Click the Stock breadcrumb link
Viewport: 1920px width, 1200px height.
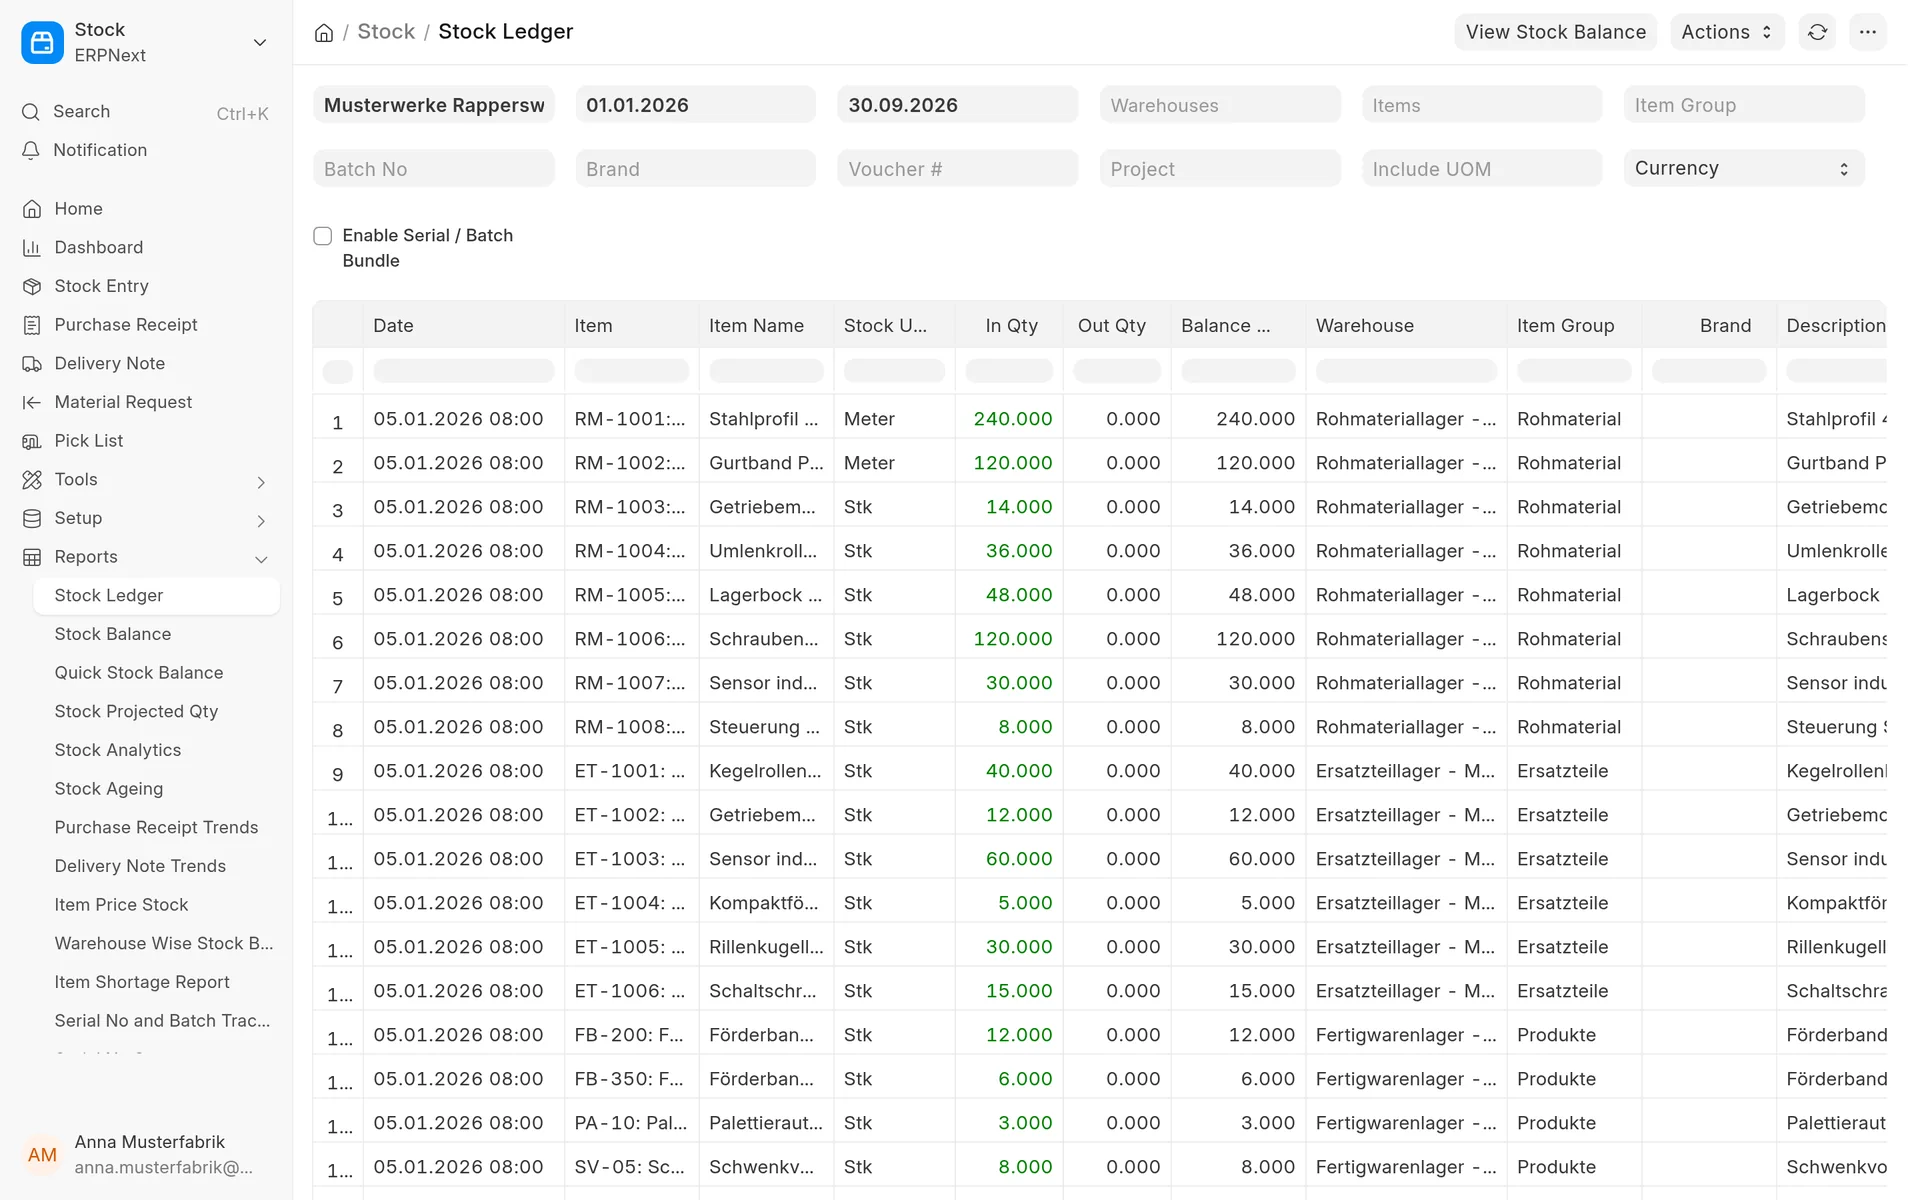pyautogui.click(x=386, y=32)
